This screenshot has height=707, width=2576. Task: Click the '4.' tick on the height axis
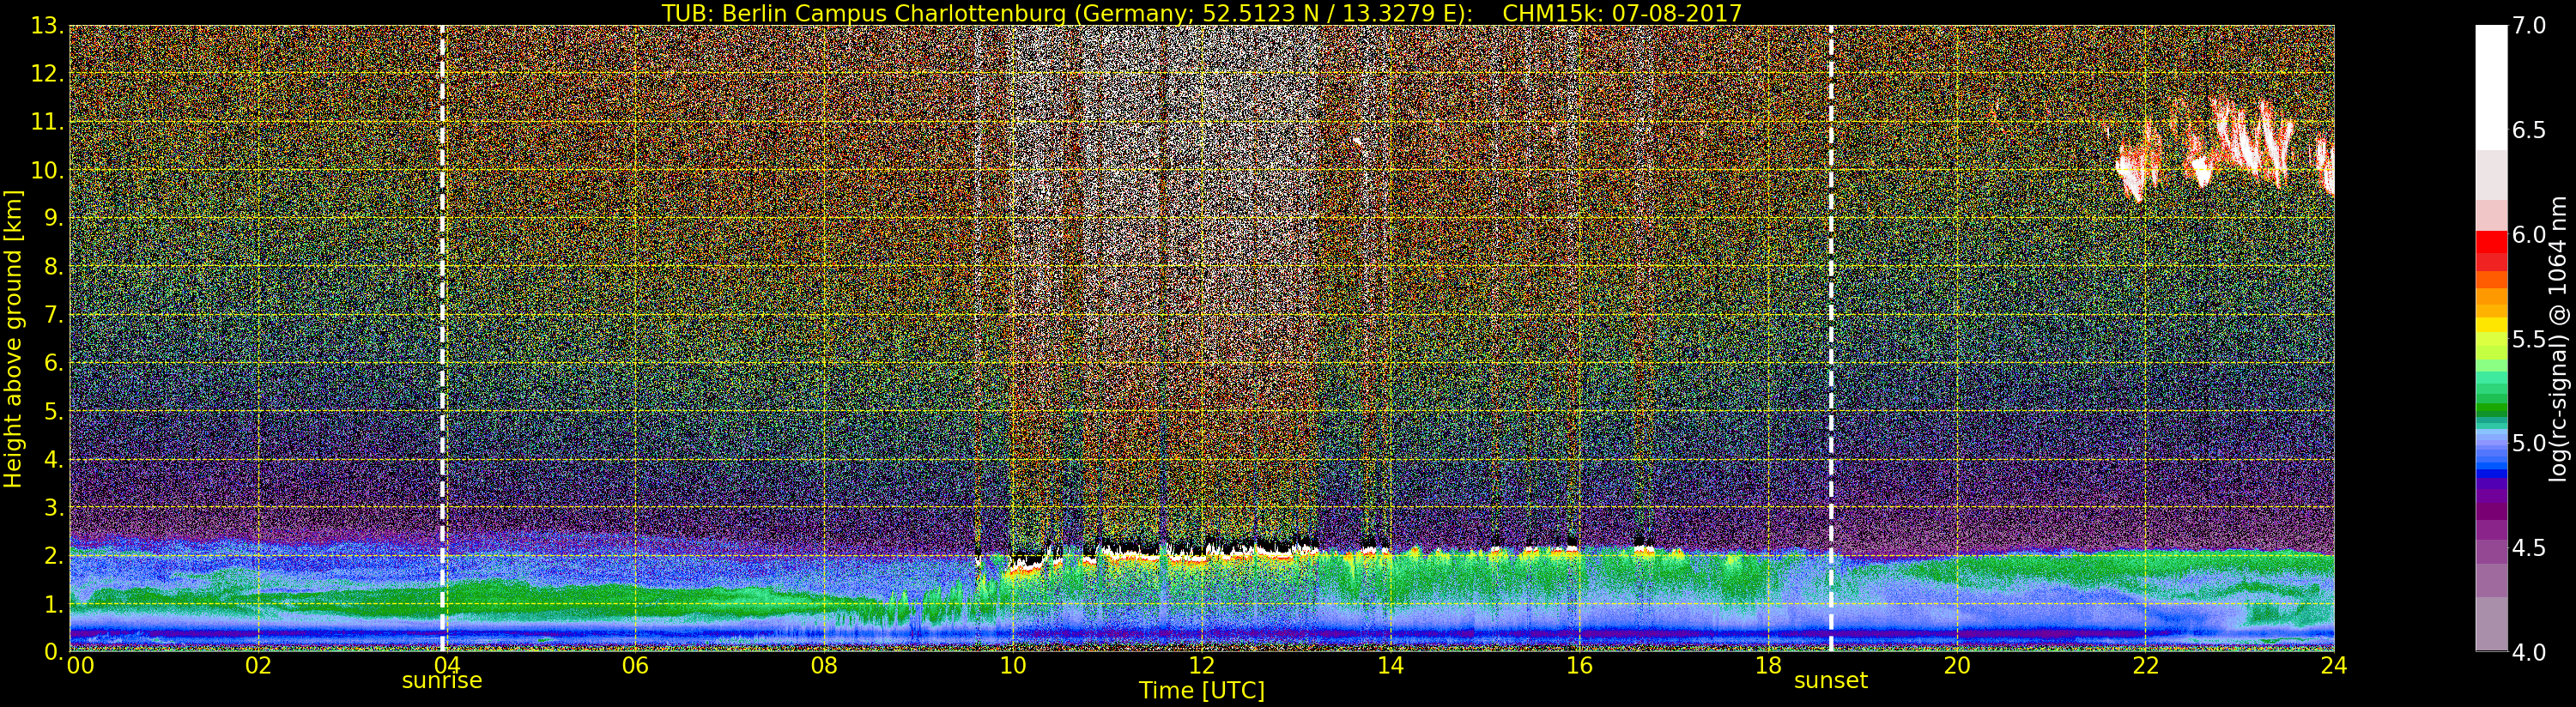(x=54, y=459)
